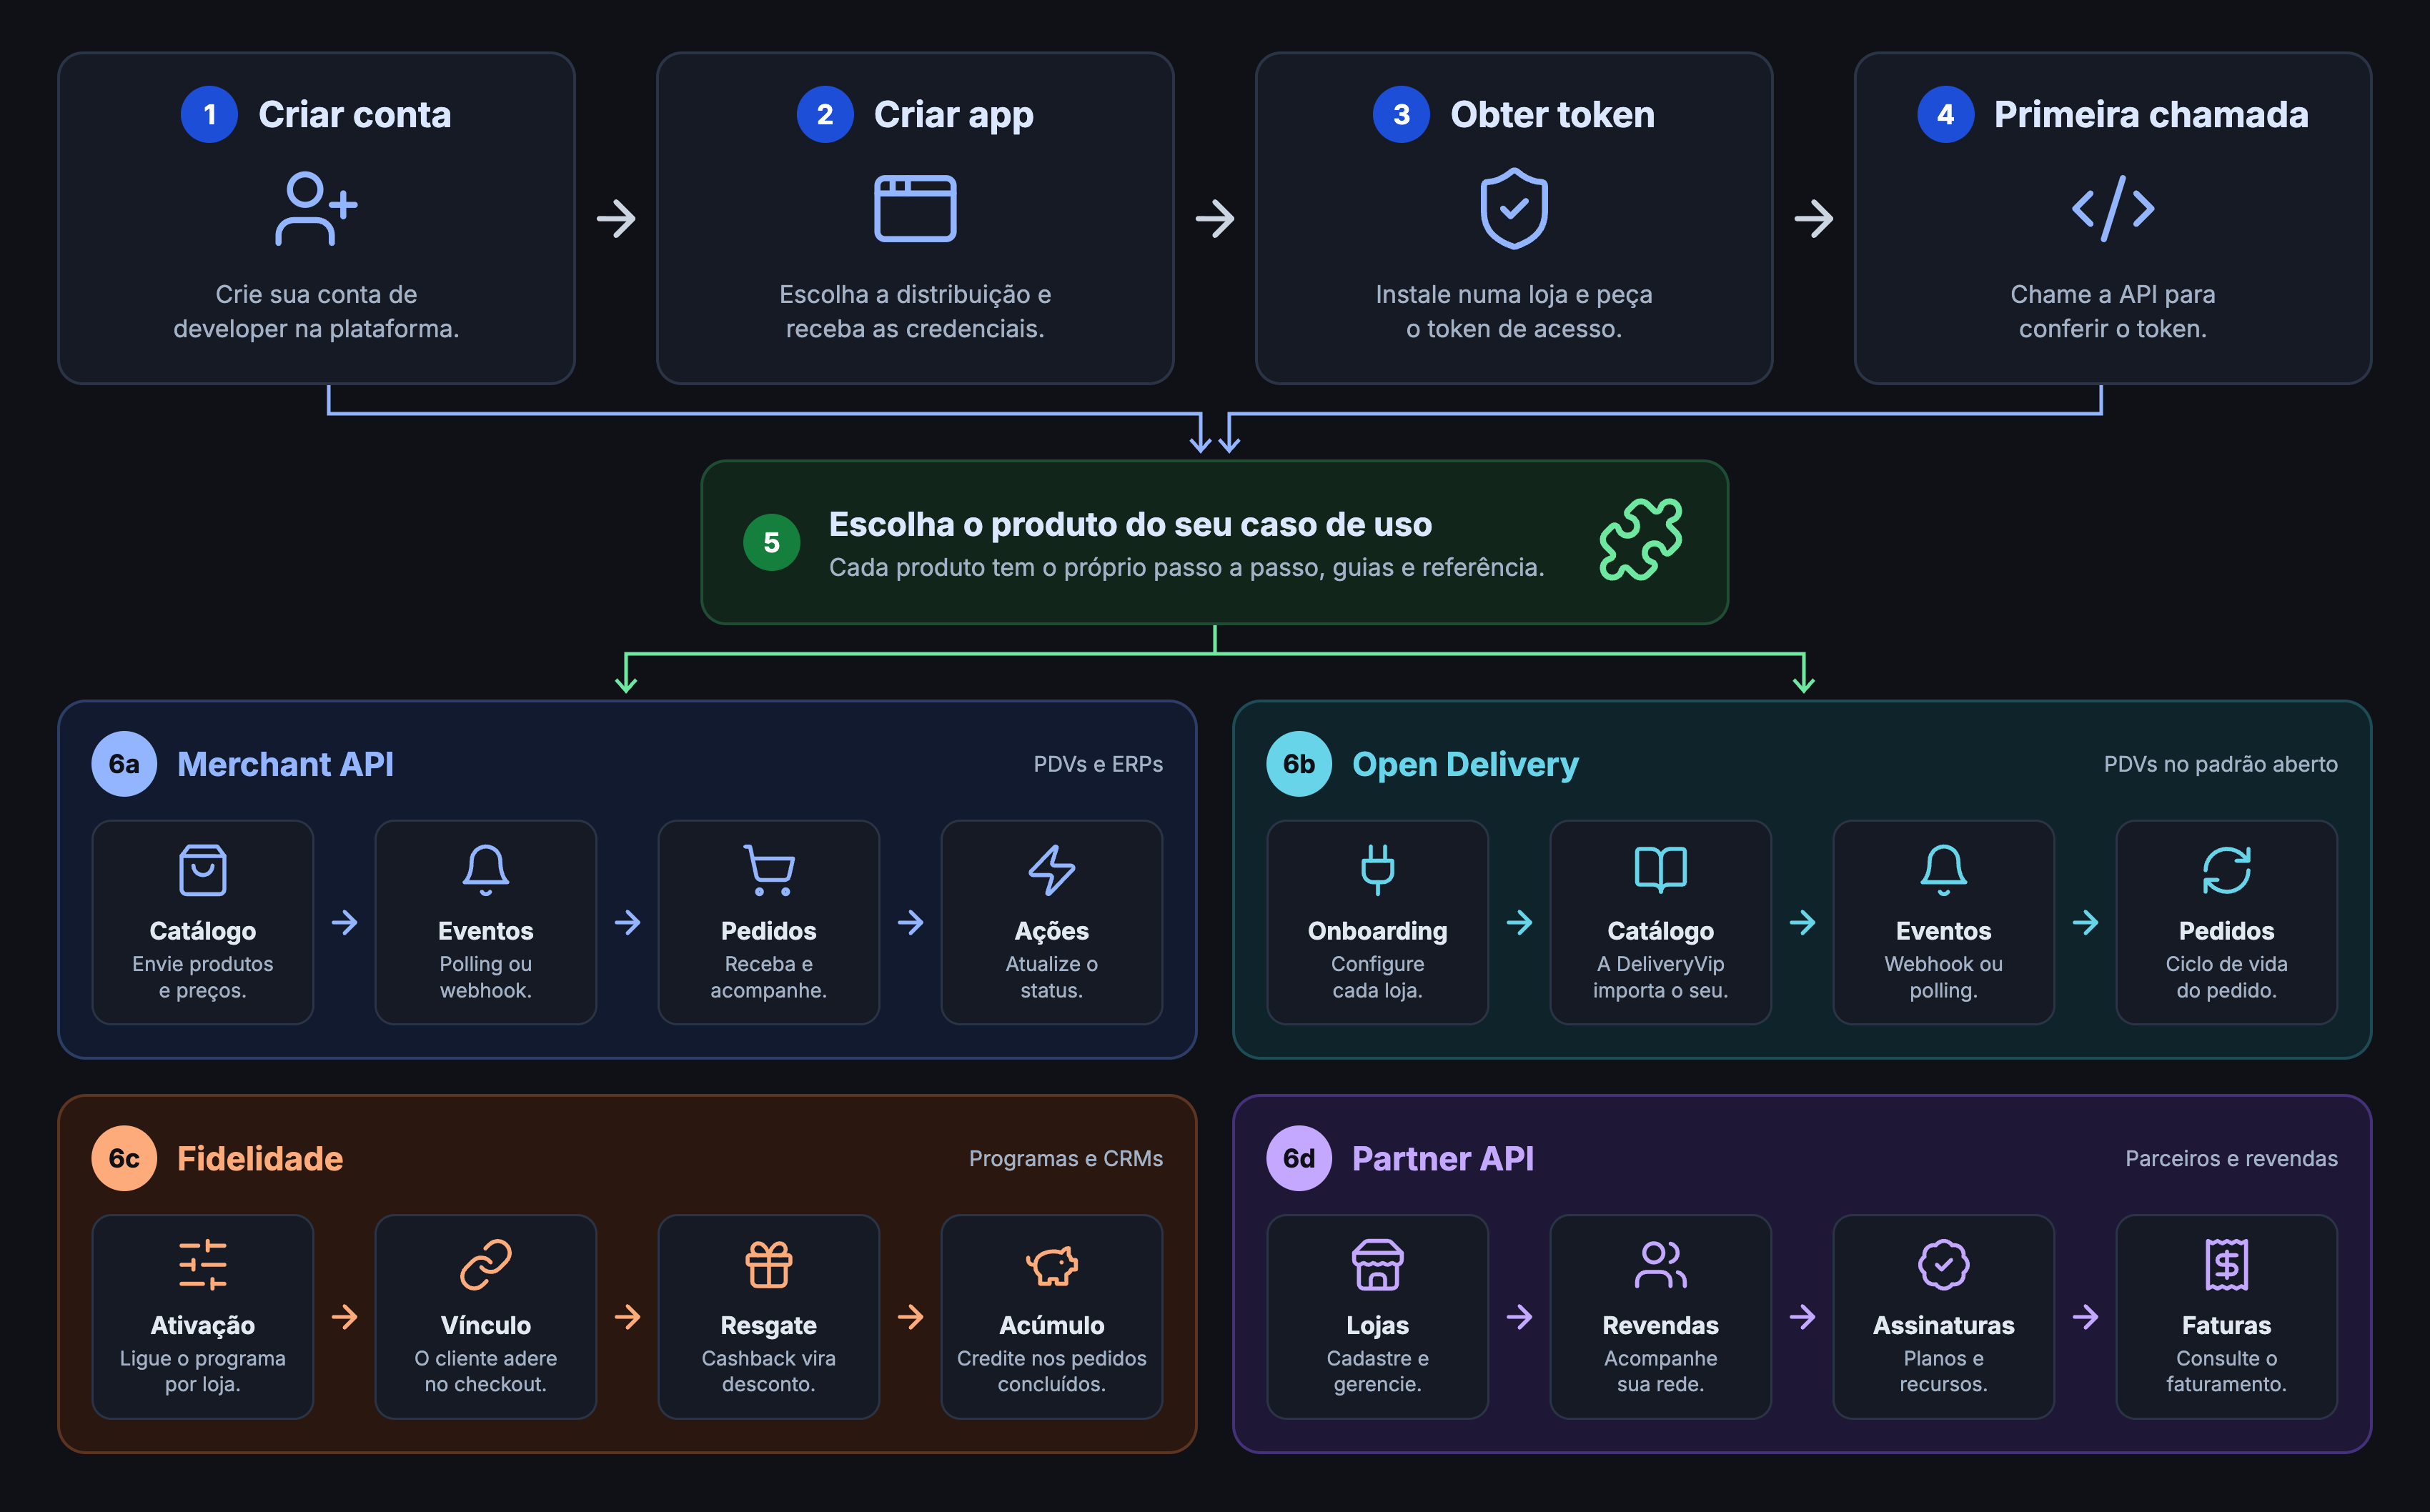This screenshot has width=2430, height=1512.
Task: Open the Criar conta step title
Action: [x=355, y=114]
